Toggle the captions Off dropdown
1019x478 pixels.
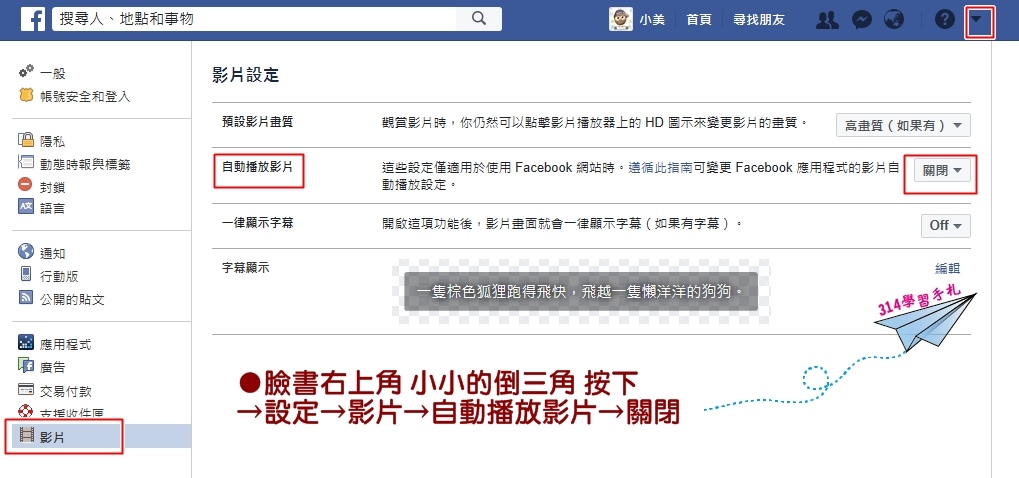click(946, 225)
